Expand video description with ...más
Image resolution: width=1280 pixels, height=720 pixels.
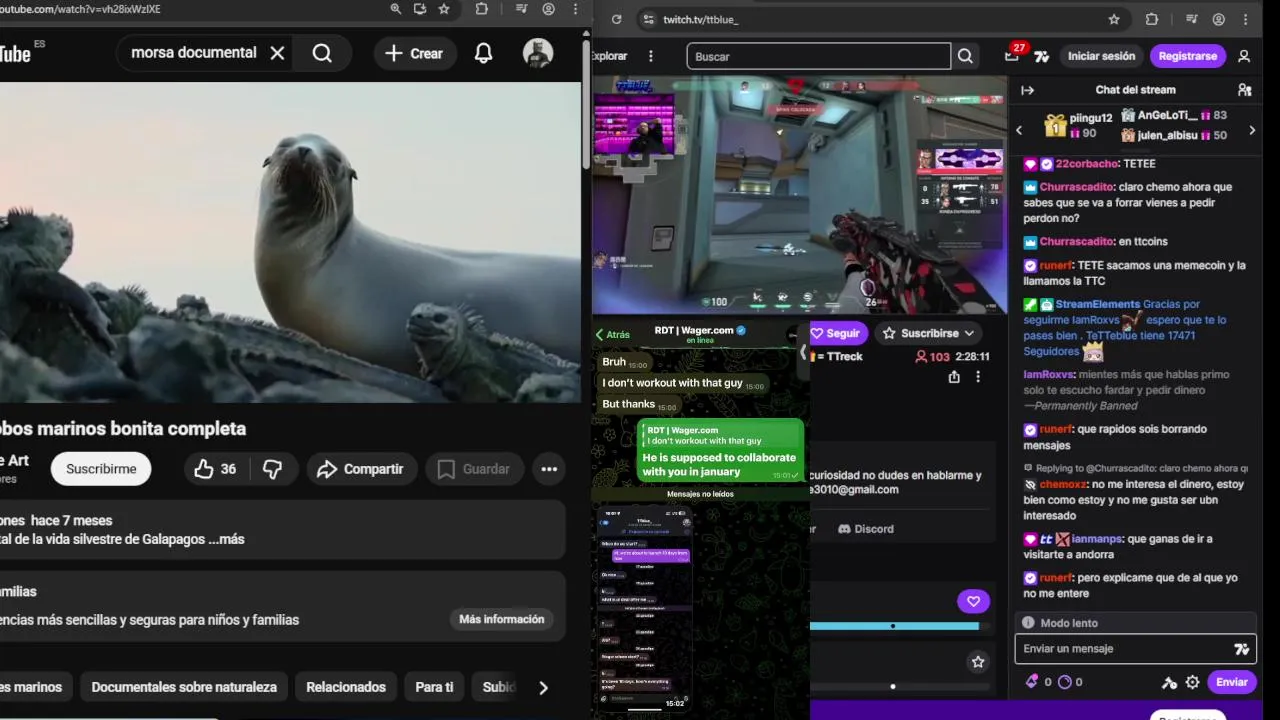click(226, 539)
